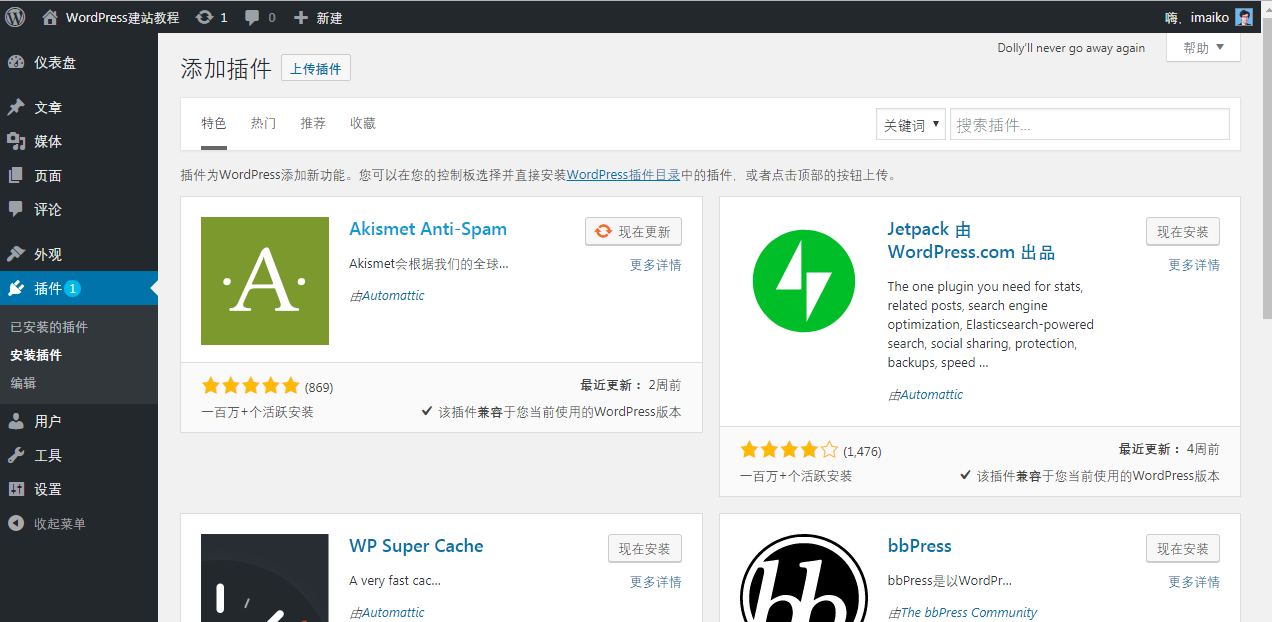The image size is (1272, 622).
Task: Click the 外观 appearance brush icon
Action: 16,254
